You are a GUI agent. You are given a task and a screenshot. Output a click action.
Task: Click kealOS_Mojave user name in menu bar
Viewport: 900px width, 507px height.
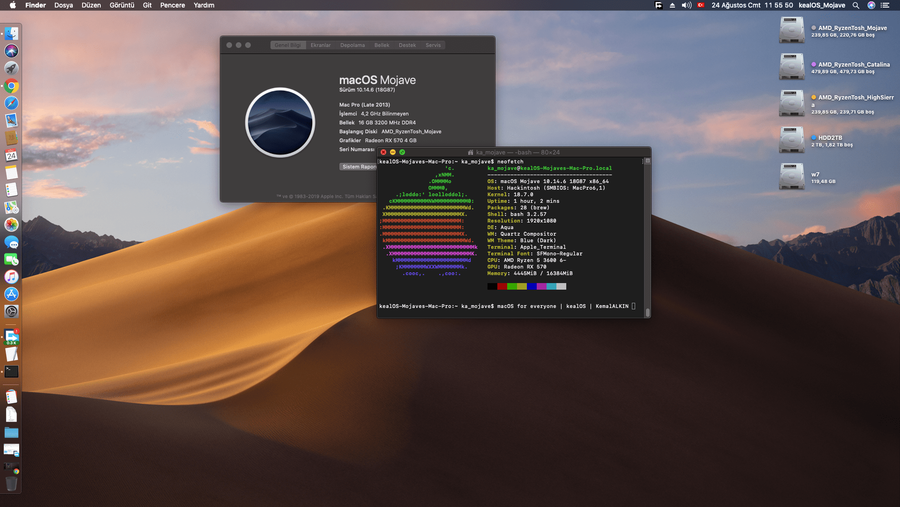coord(821,5)
